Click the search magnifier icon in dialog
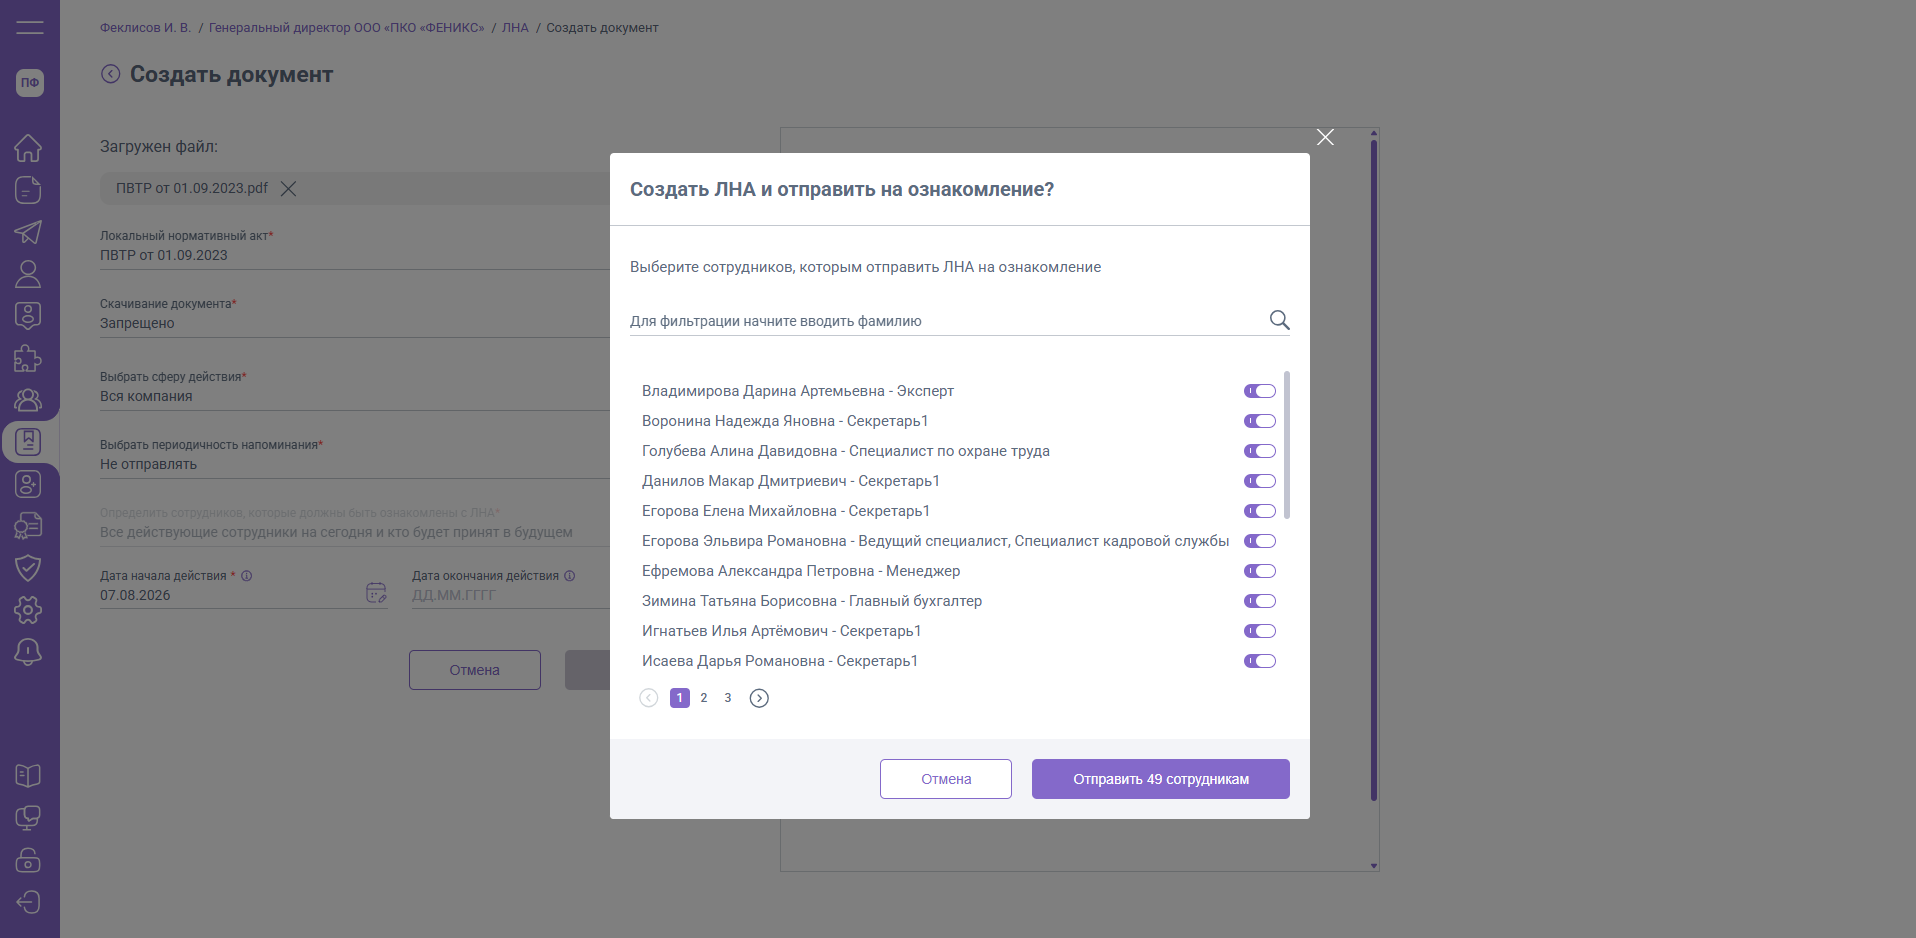The width and height of the screenshot is (1916, 938). click(x=1279, y=320)
